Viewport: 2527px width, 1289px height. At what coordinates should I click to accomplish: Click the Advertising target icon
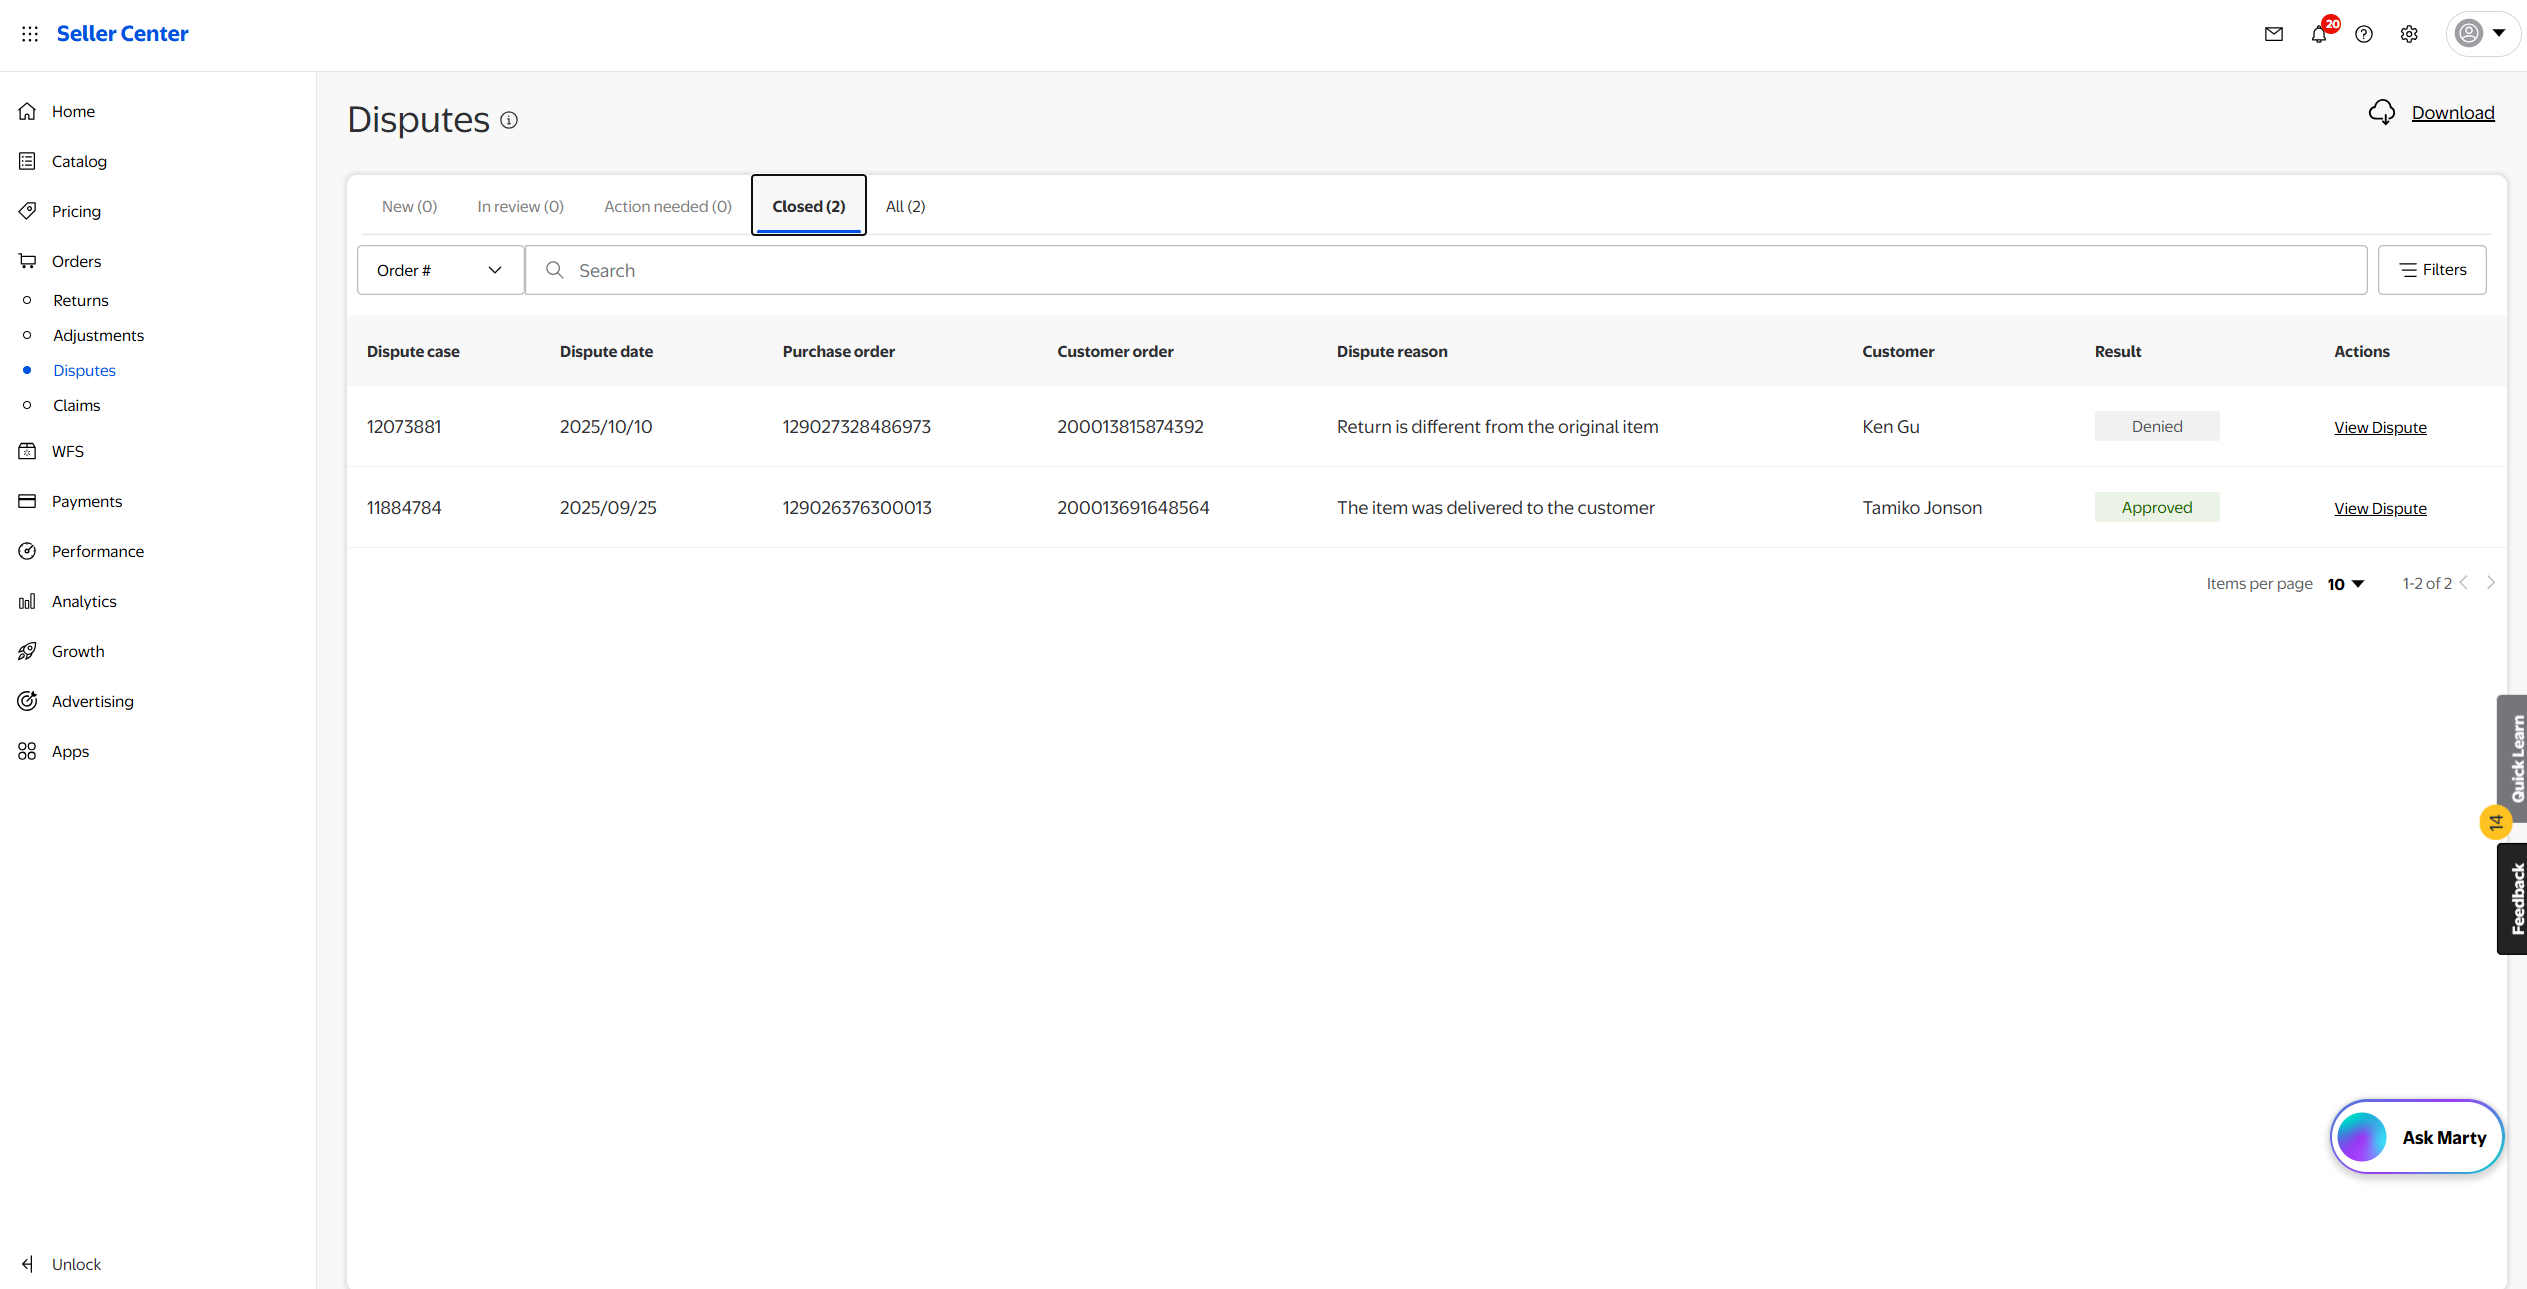click(28, 701)
